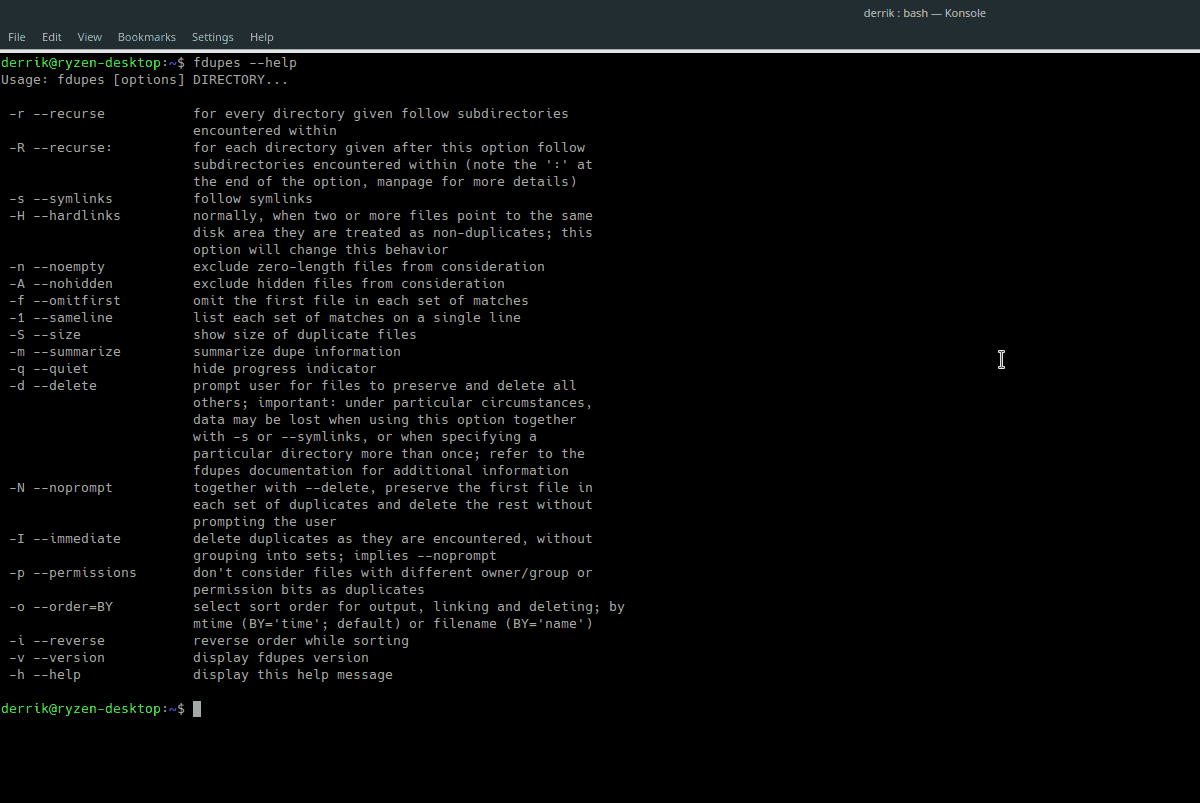Click the '-v --version' option text
Viewport: 1200px width, 803px height.
57,658
